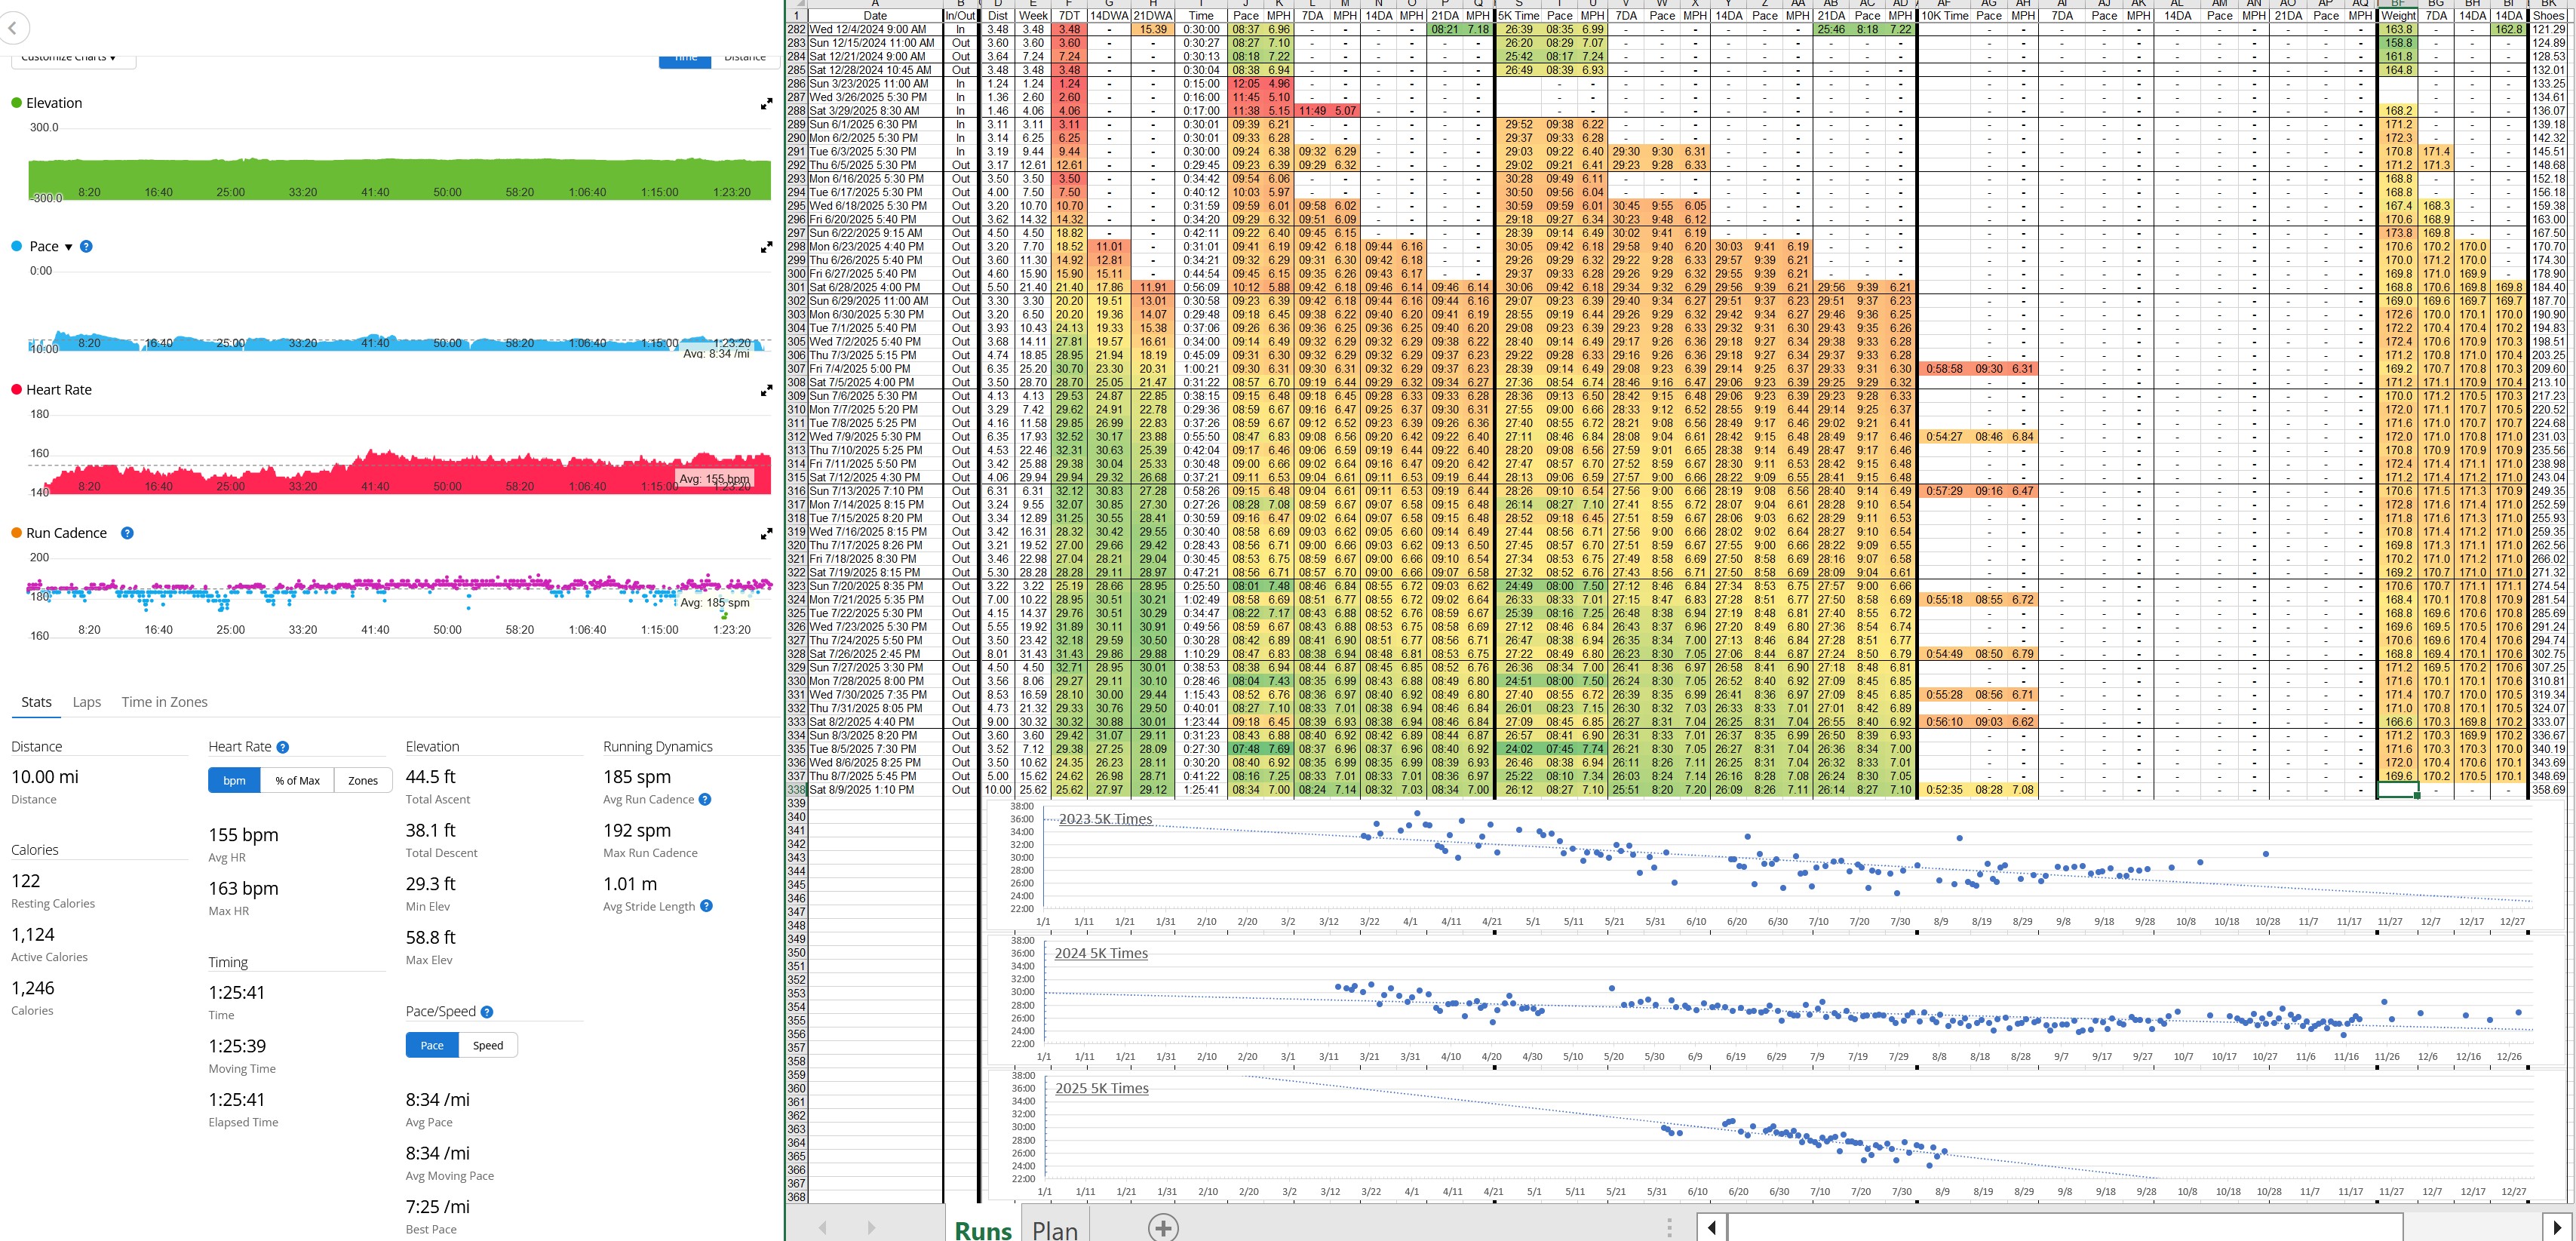Select Excel row header 316
The width and height of the screenshot is (2576, 1241).
797,491
